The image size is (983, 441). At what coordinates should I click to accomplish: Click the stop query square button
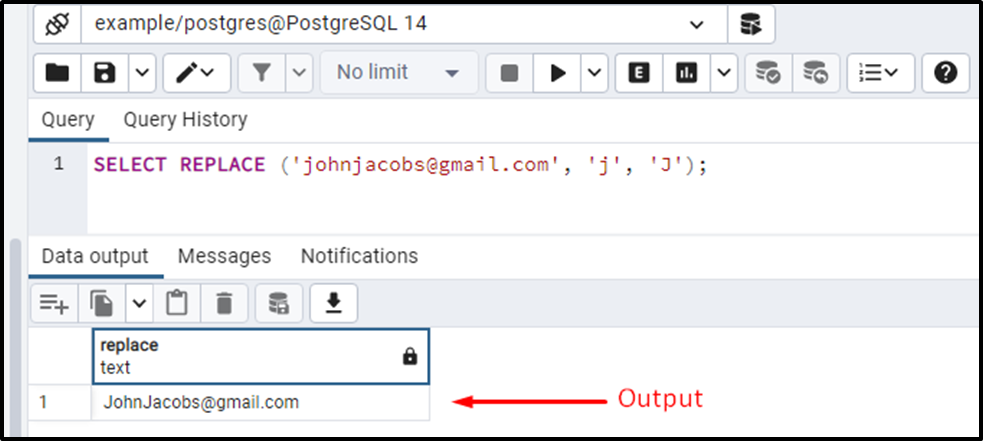pos(510,73)
